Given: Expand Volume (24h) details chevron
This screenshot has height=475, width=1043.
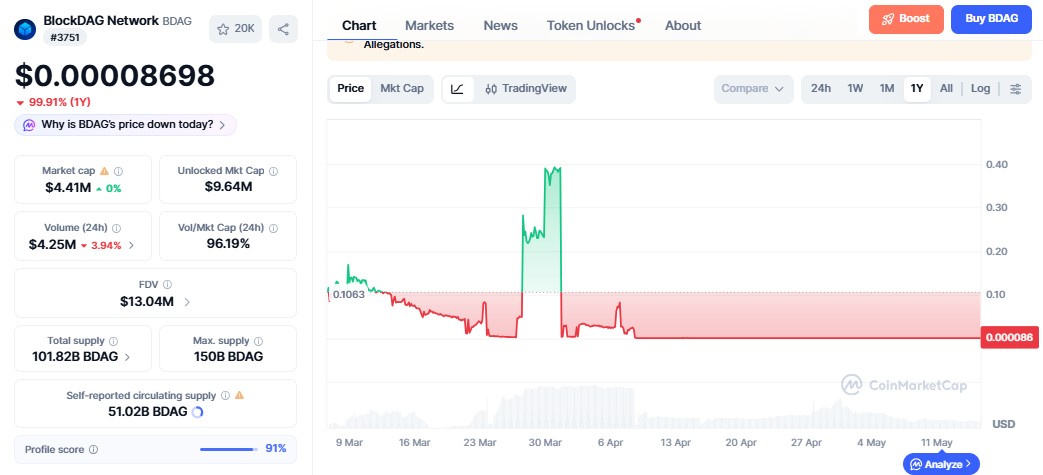Looking at the screenshot, I should tap(131, 245).
